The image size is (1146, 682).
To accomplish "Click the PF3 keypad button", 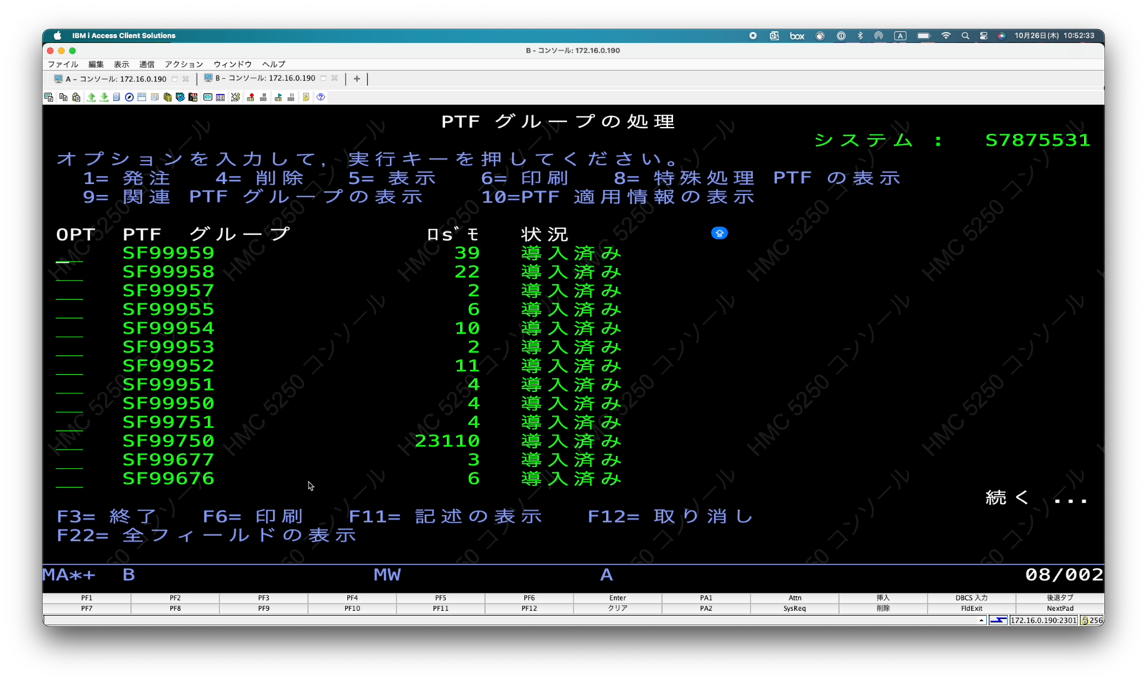I will click(263, 598).
